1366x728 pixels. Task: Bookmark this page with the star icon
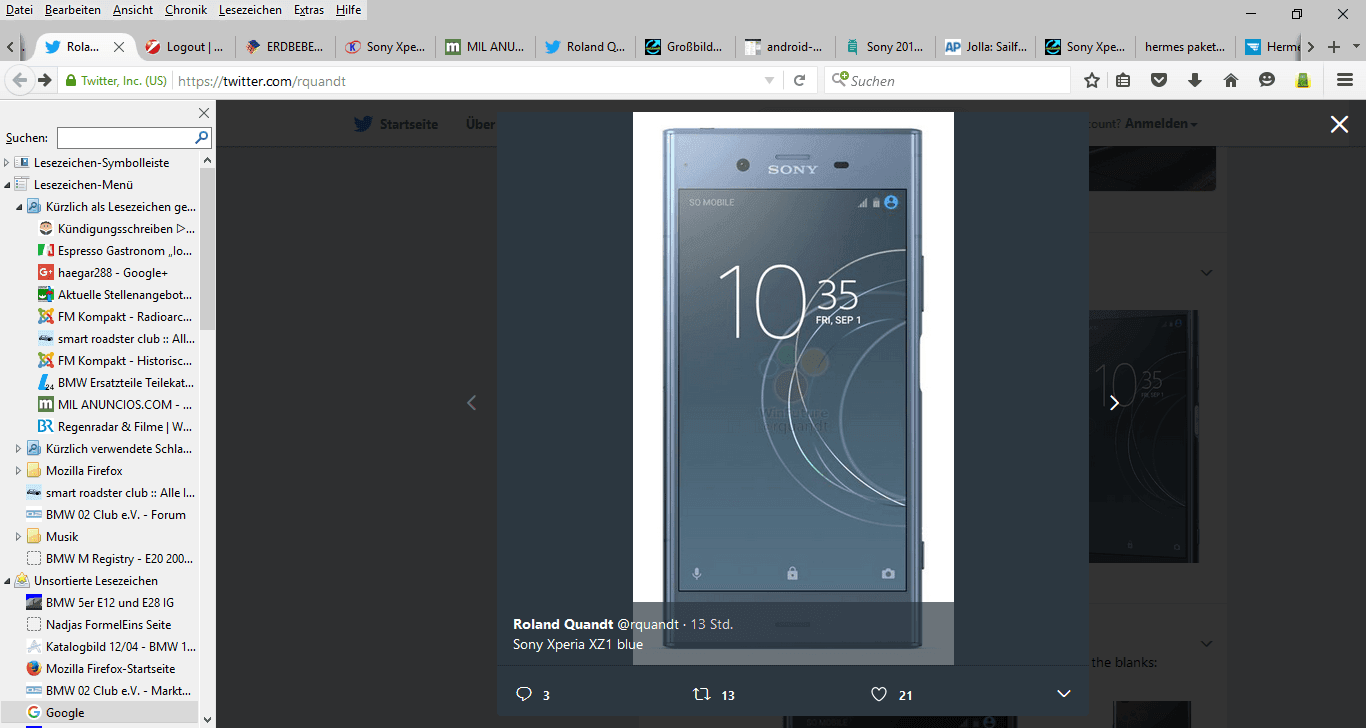(1092, 80)
